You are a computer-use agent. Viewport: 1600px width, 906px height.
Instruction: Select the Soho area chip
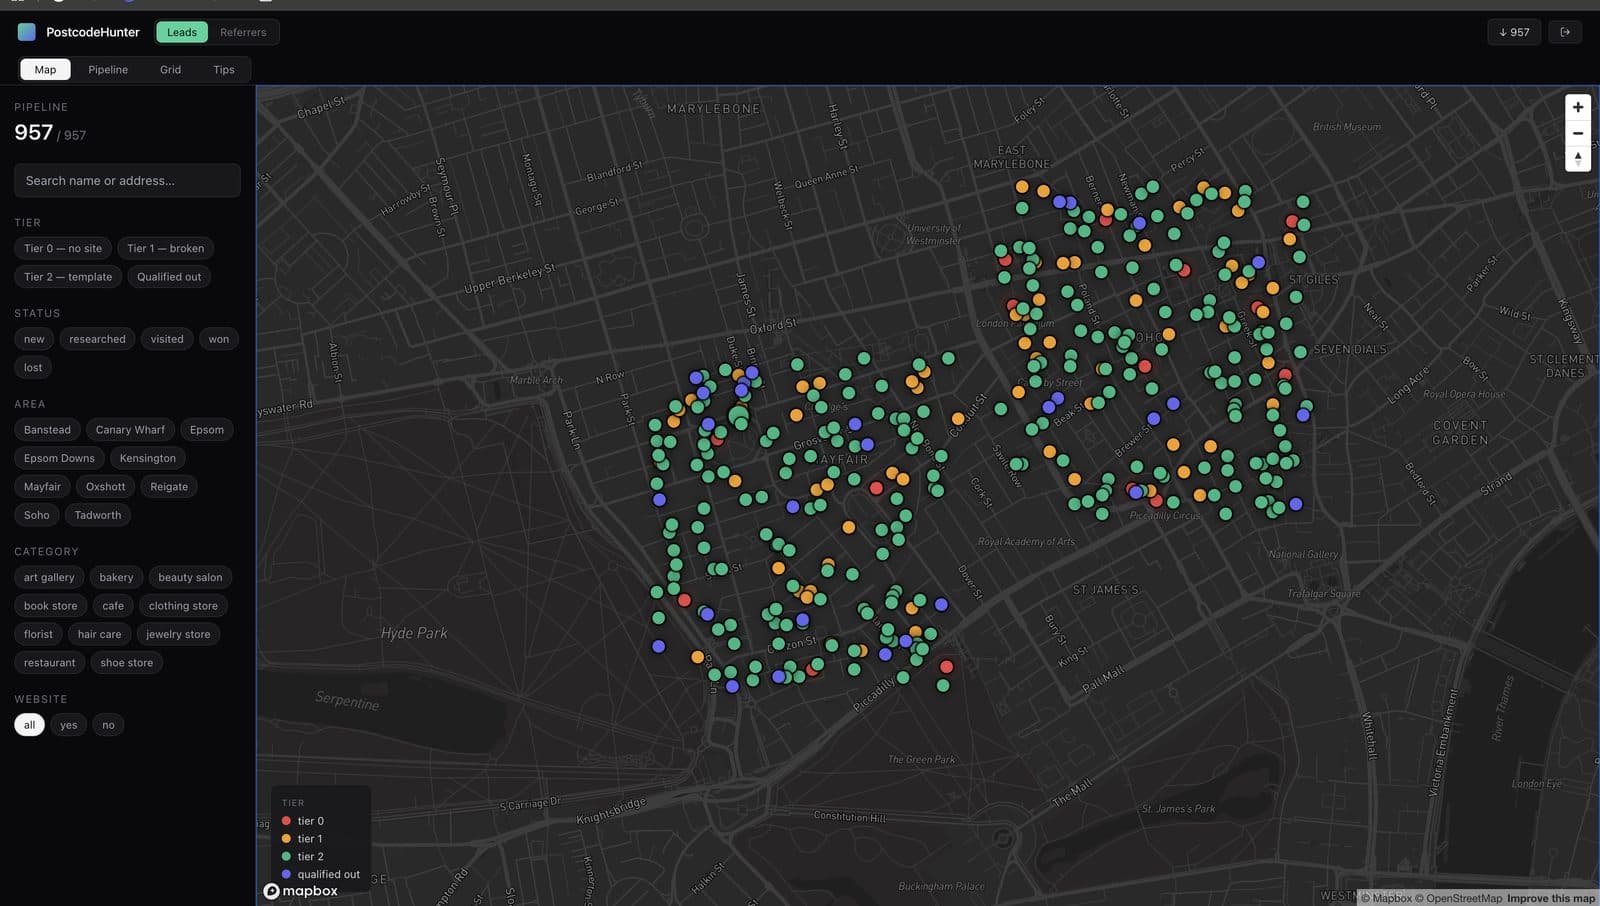click(36, 515)
